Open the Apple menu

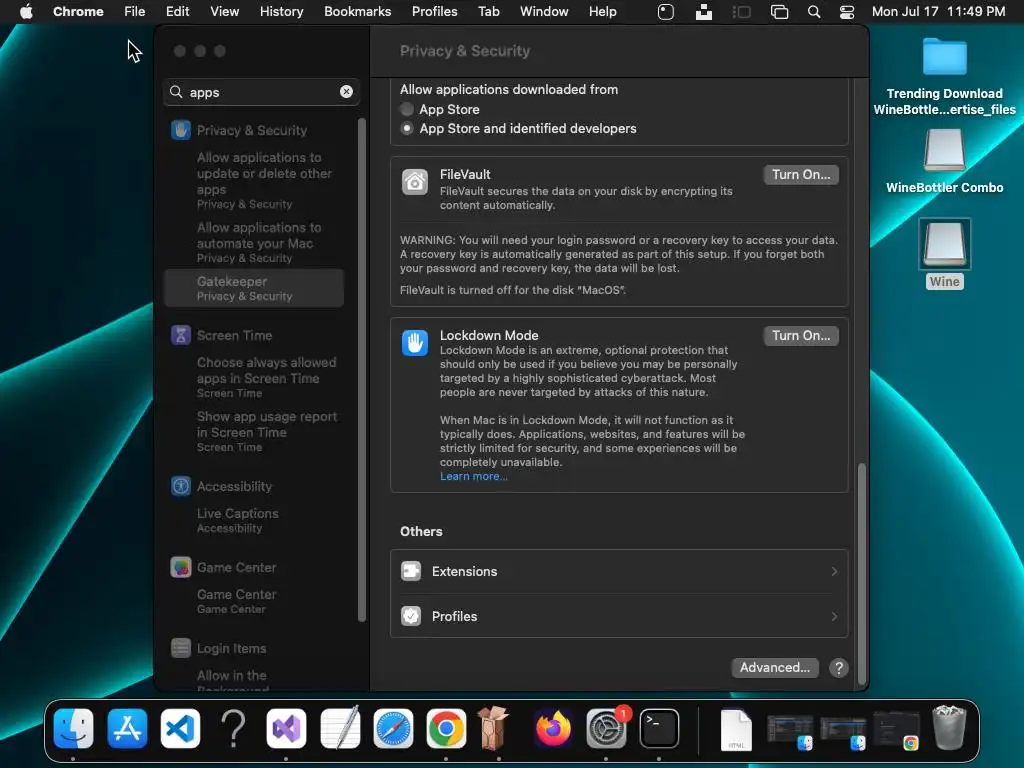pos(26,11)
